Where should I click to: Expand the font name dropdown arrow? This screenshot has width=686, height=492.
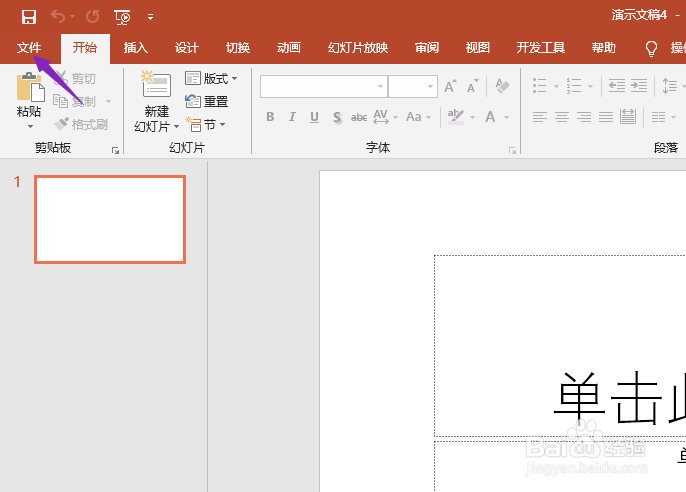[x=381, y=86]
